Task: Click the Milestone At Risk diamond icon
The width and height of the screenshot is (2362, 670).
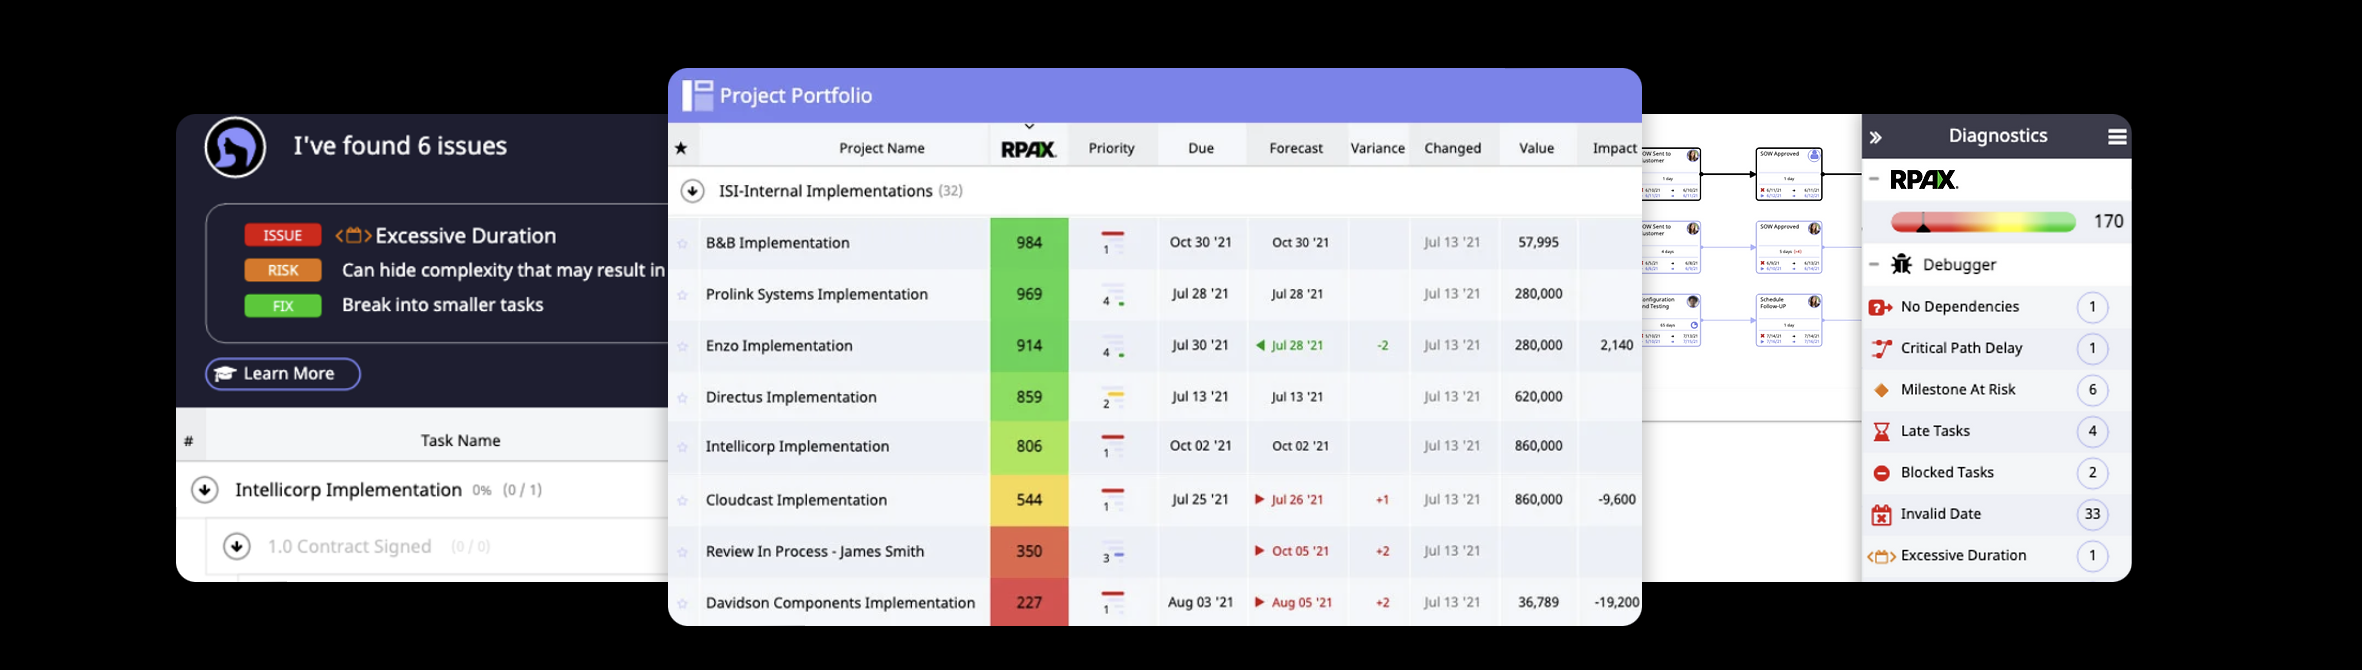Action: pyautogui.click(x=1881, y=390)
